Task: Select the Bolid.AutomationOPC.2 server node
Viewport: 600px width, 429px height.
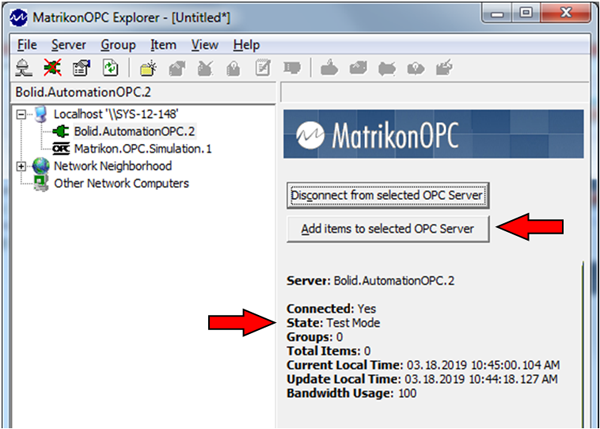Action: 121,131
